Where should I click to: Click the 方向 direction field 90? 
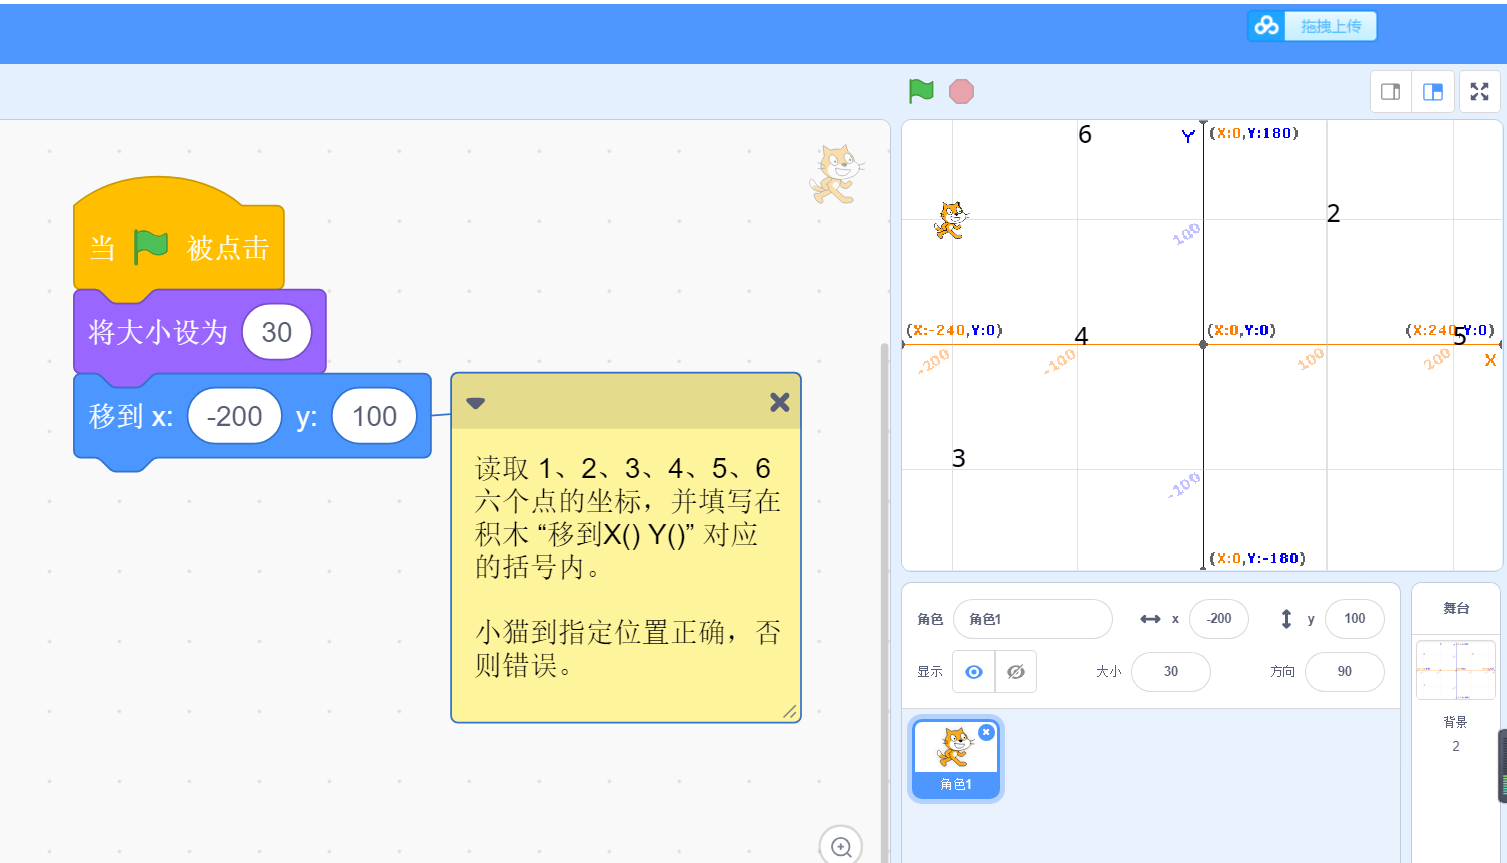tap(1345, 672)
